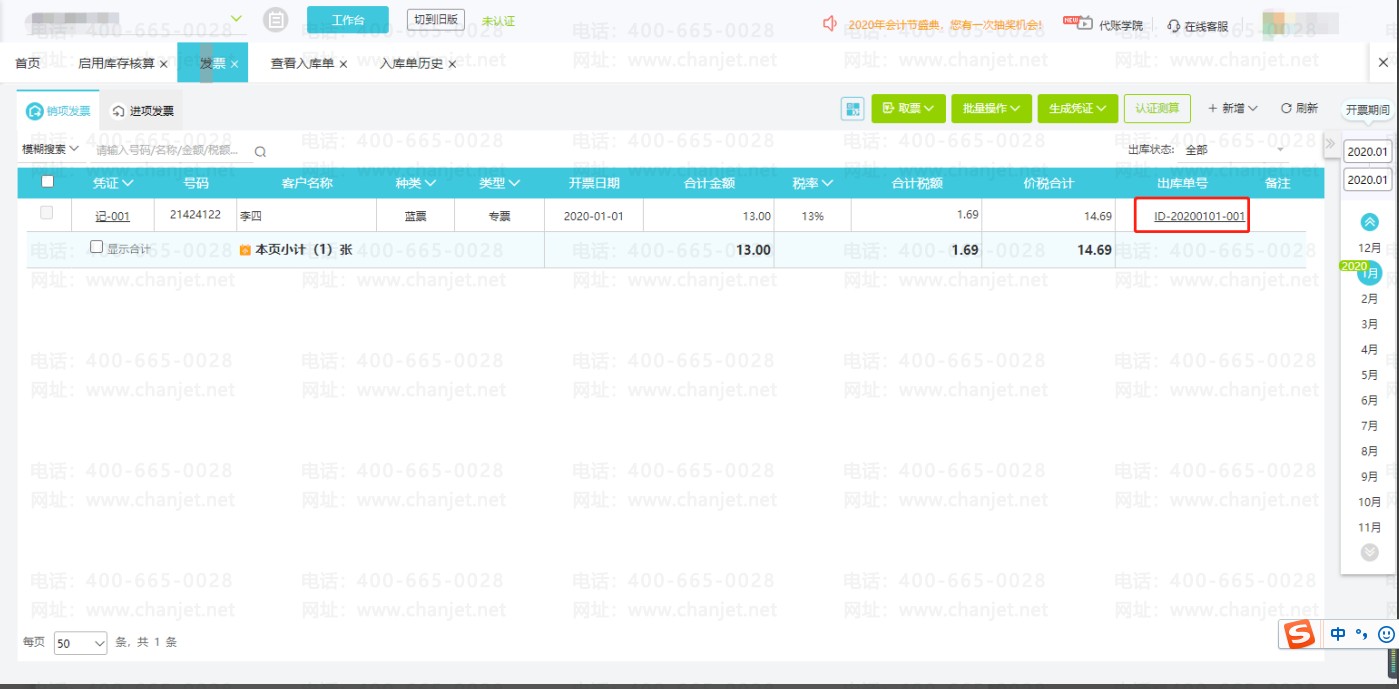1399x689 pixels.
Task: Tick the select-all checkbox in table header
Action: [x=47, y=182]
